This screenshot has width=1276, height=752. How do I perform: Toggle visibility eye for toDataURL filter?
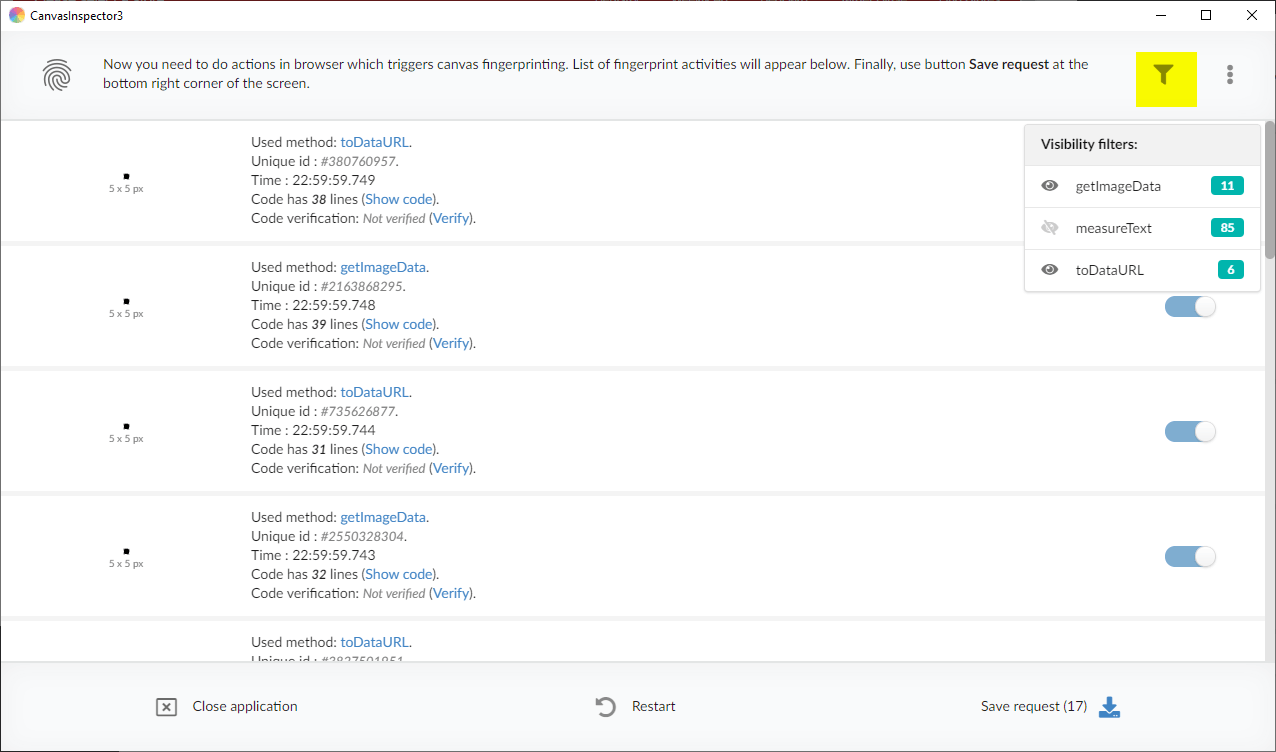click(x=1050, y=270)
